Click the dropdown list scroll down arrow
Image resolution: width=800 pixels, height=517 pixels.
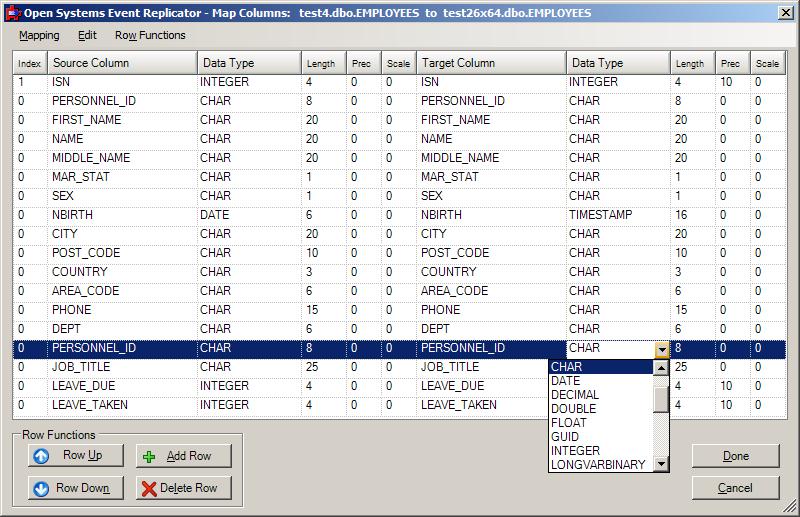click(661, 464)
